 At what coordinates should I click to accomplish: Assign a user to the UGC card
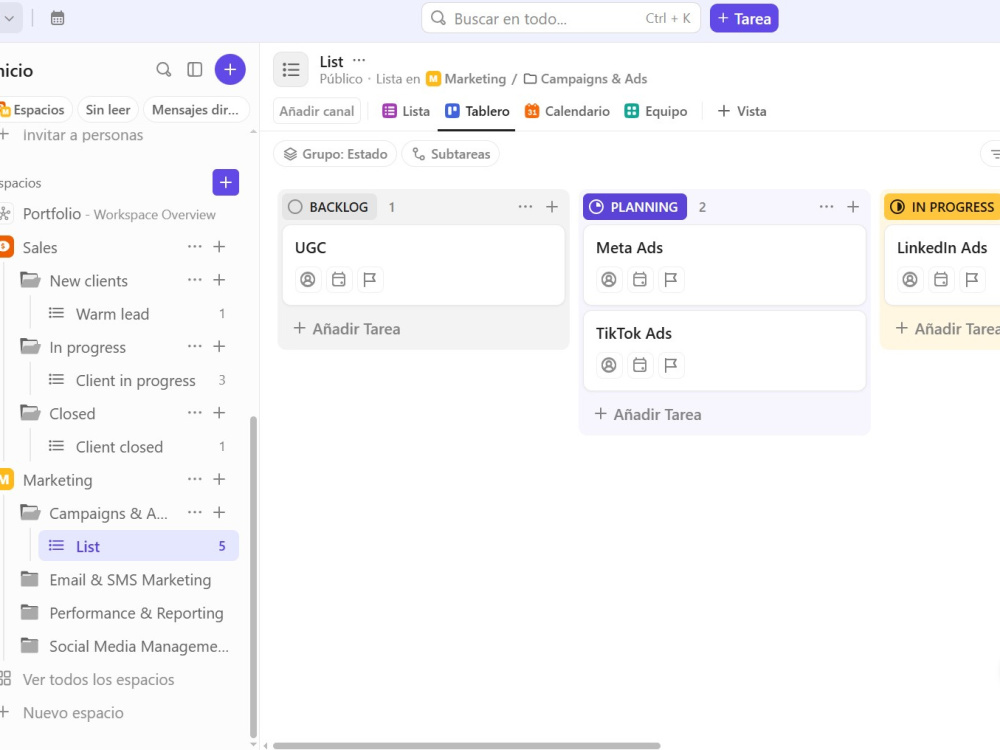tap(308, 279)
